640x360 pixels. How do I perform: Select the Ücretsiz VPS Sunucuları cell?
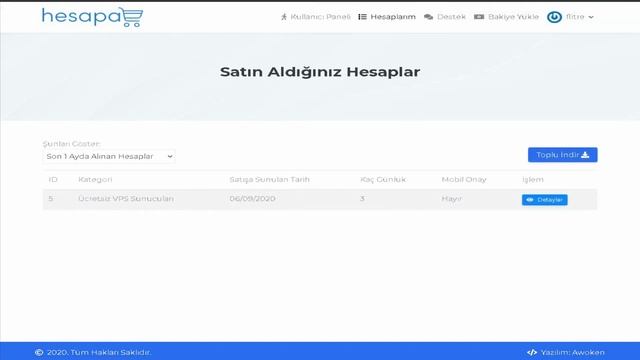pos(126,198)
